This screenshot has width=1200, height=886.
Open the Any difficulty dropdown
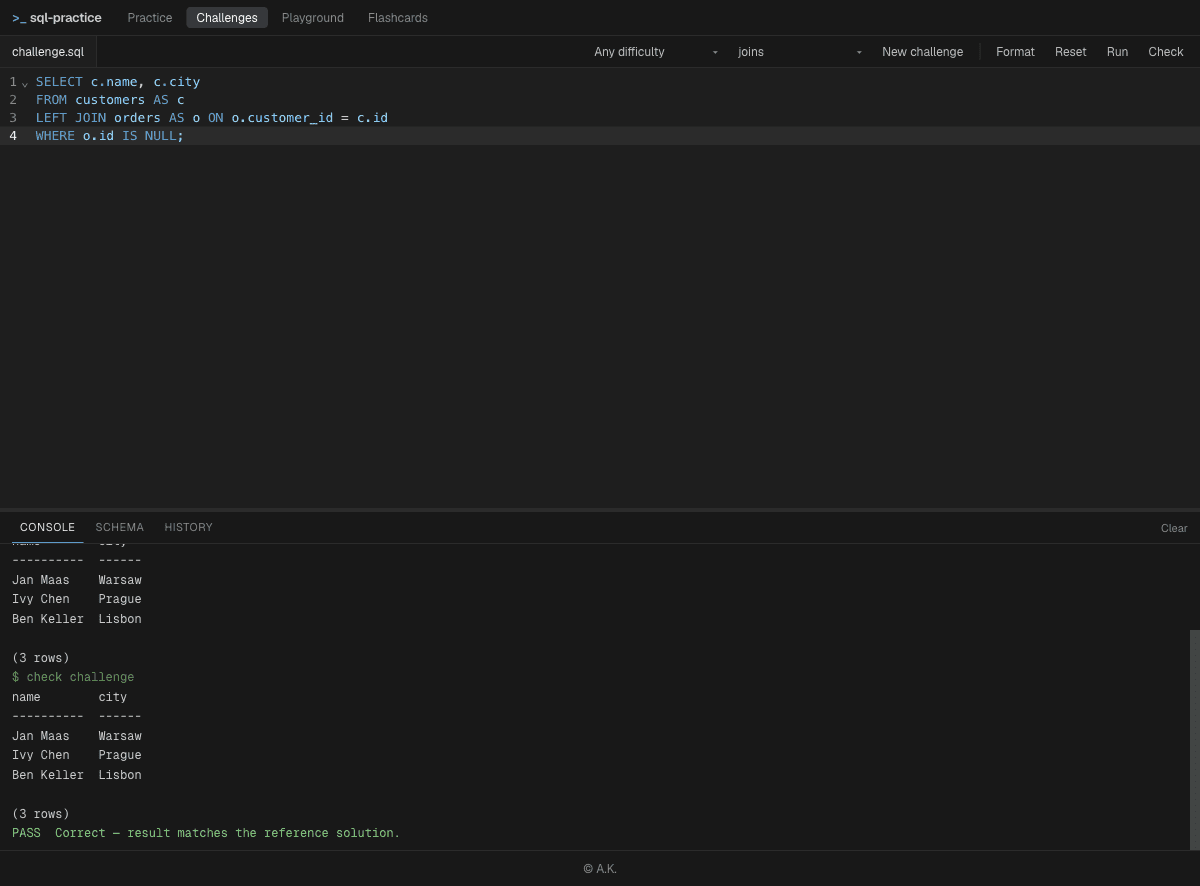coord(656,52)
